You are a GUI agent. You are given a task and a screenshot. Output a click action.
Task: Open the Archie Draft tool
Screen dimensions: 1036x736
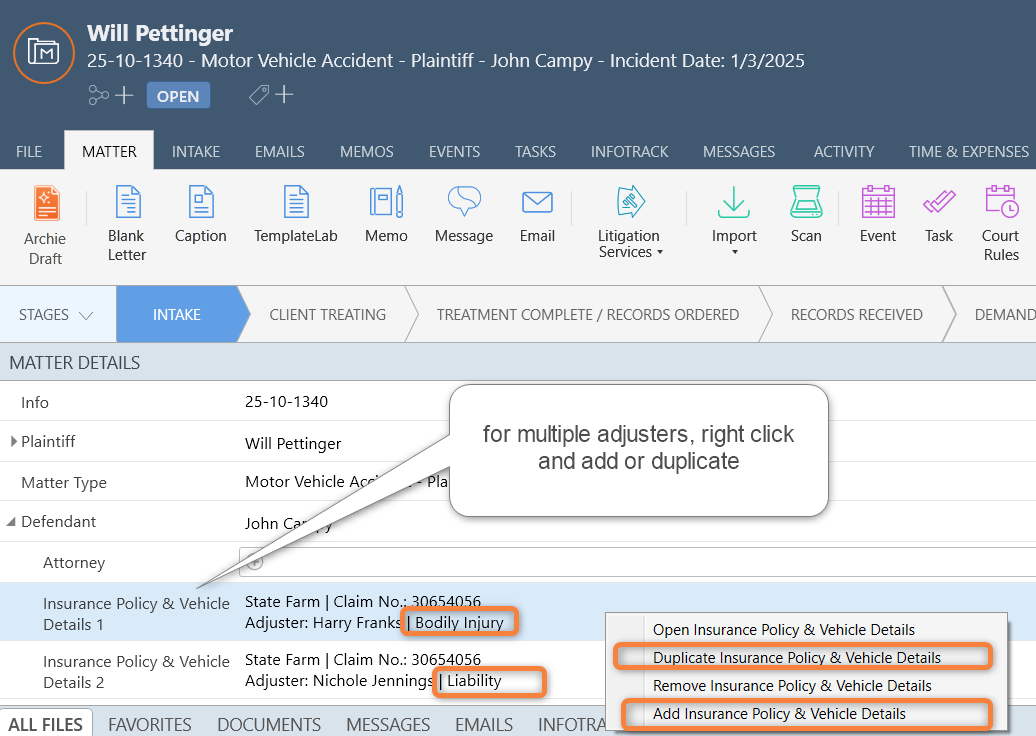coord(45,224)
